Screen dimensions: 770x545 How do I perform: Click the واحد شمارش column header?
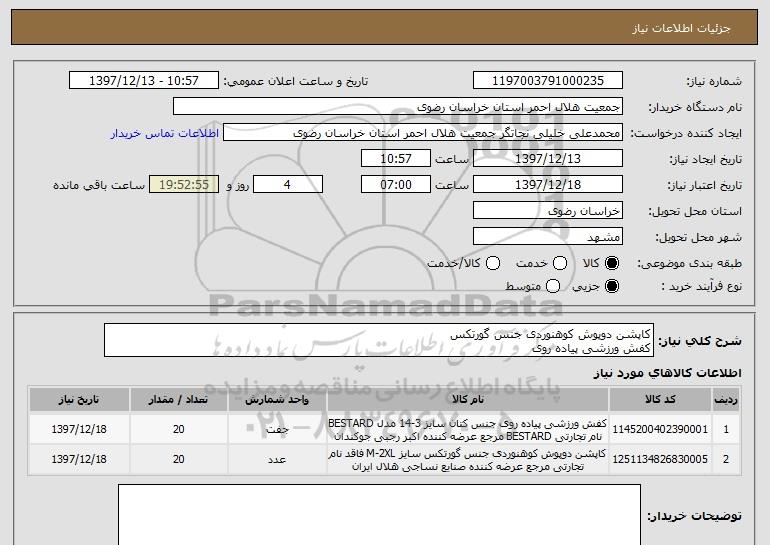pyautogui.click(x=277, y=400)
